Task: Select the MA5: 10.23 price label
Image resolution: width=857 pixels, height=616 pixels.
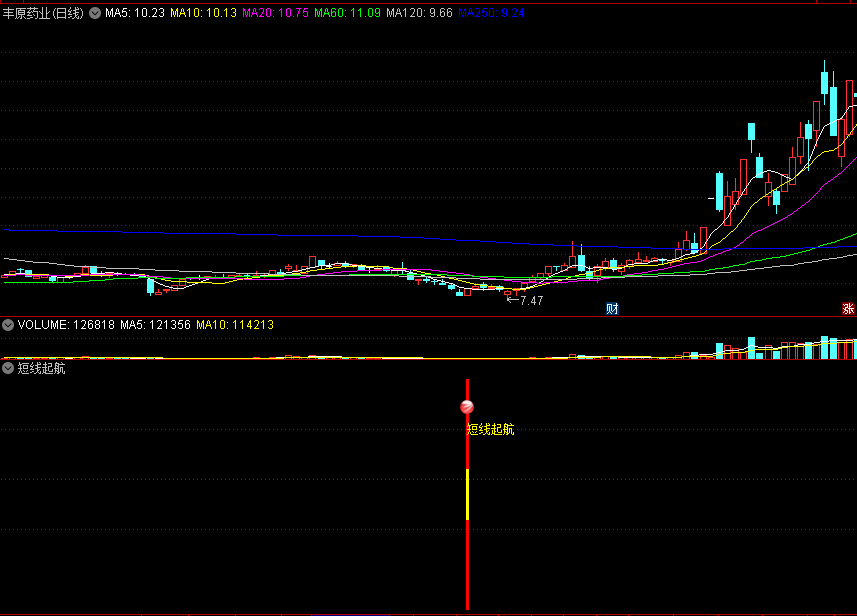Action: [x=135, y=13]
